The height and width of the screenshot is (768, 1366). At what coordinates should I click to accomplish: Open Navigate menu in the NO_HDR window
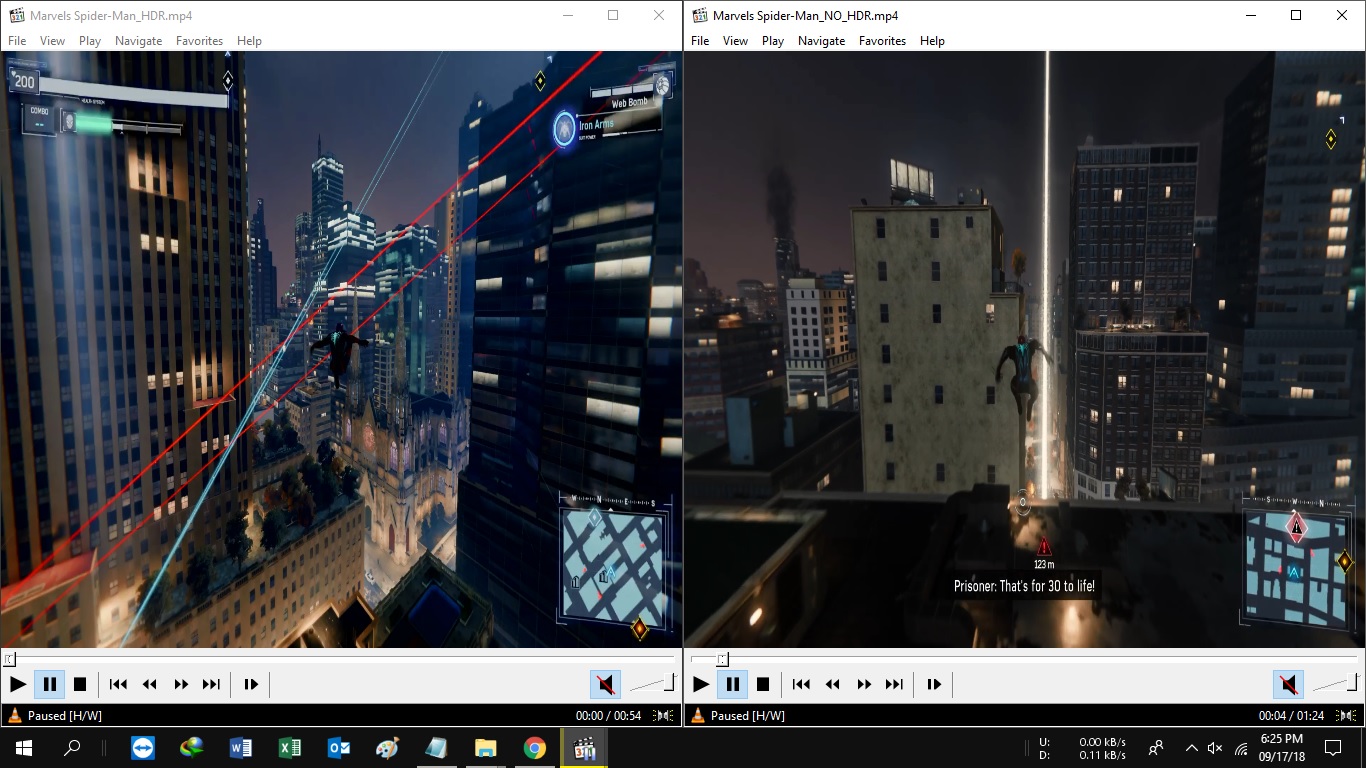[x=821, y=41]
